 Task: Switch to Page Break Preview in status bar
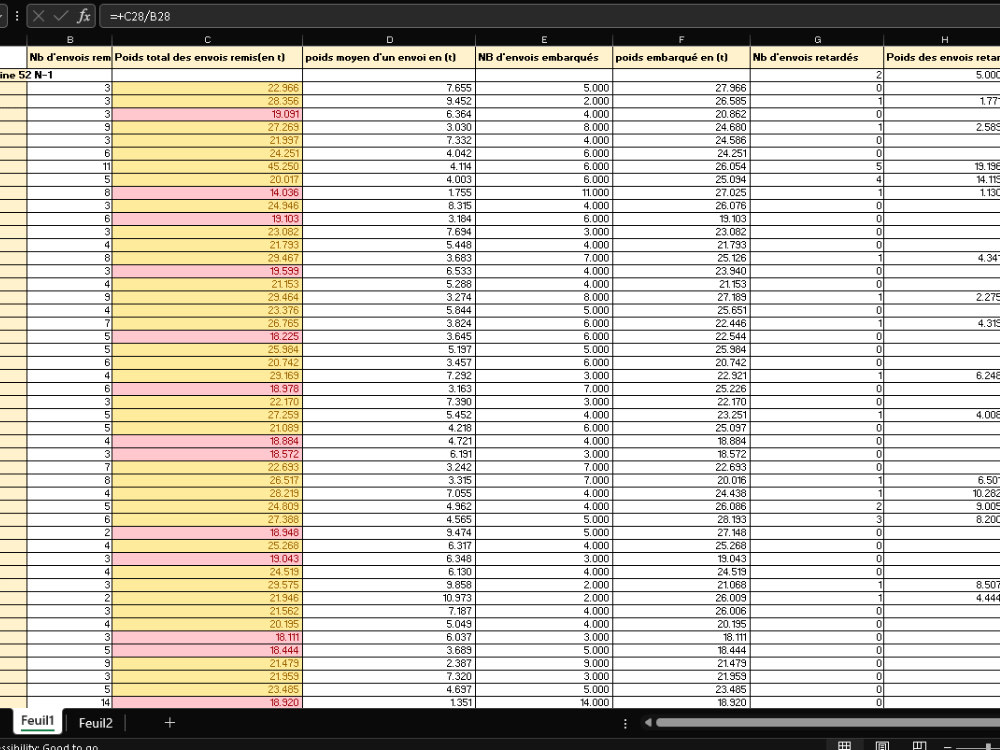pos(919,746)
